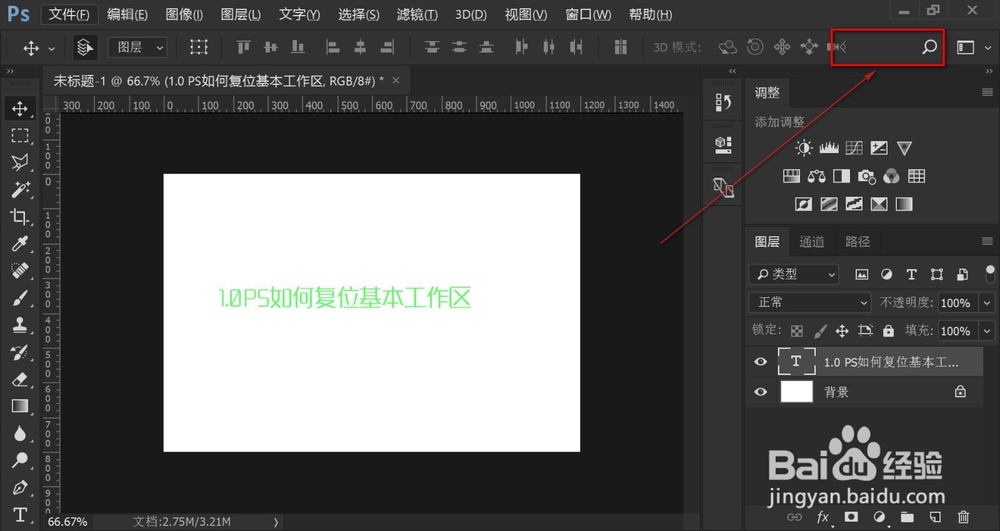Add an Invert adjustment
The image size is (1000, 531).
tap(804, 204)
